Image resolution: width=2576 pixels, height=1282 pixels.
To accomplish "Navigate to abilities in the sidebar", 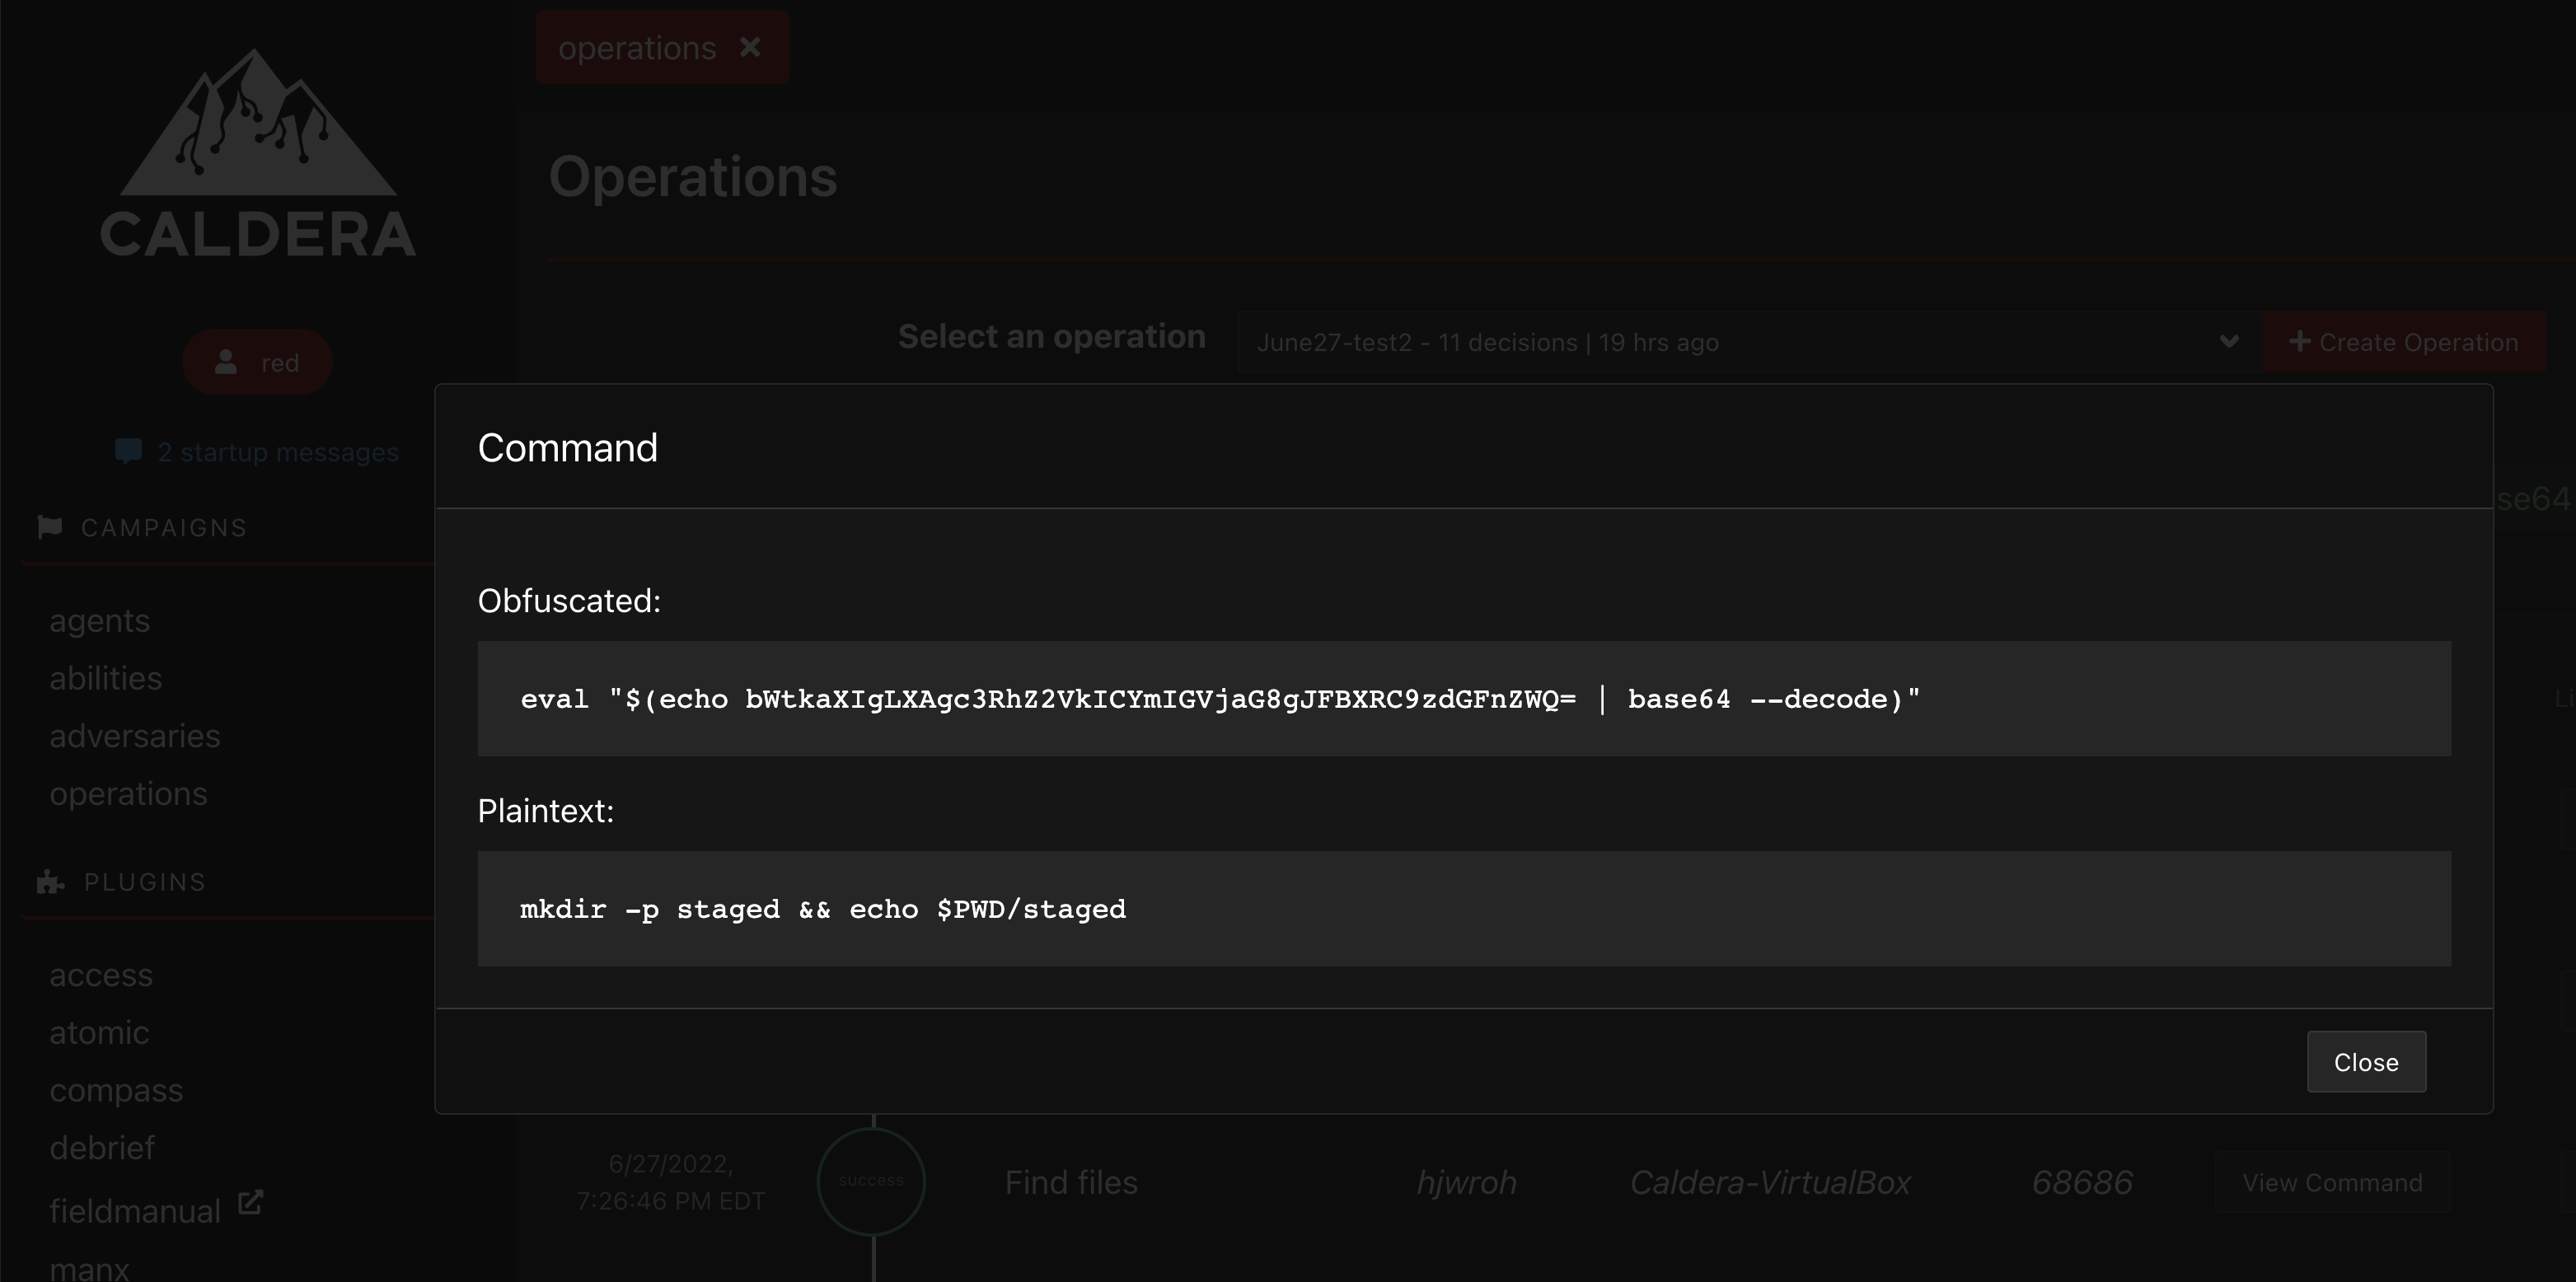I will pos(106,679).
